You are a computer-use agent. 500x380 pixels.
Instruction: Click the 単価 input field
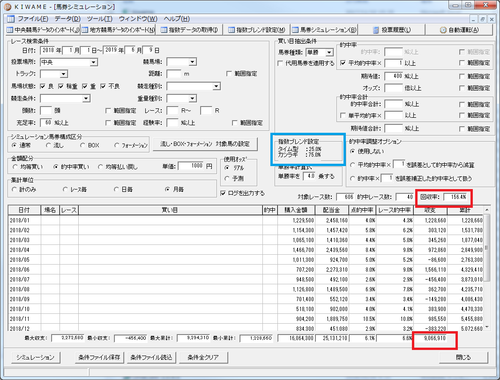[x=191, y=166]
